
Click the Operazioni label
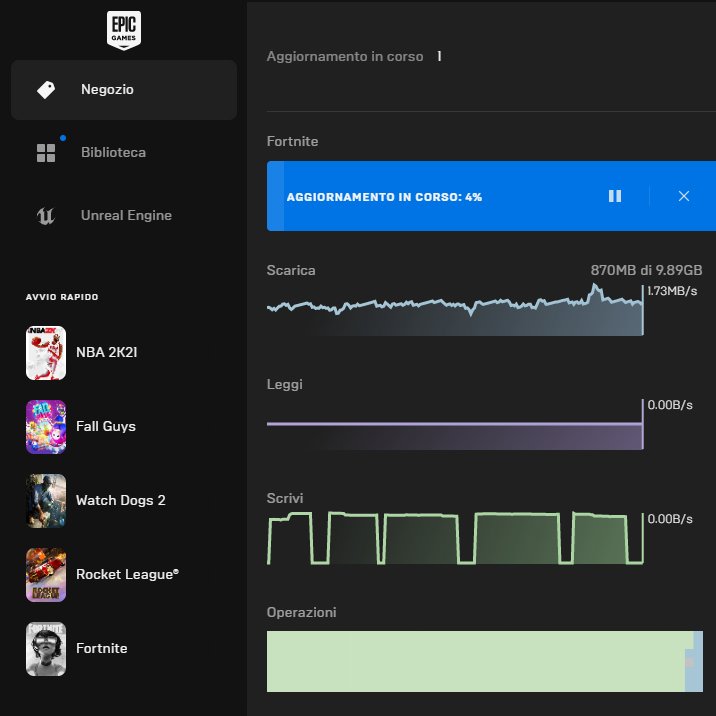[301, 612]
